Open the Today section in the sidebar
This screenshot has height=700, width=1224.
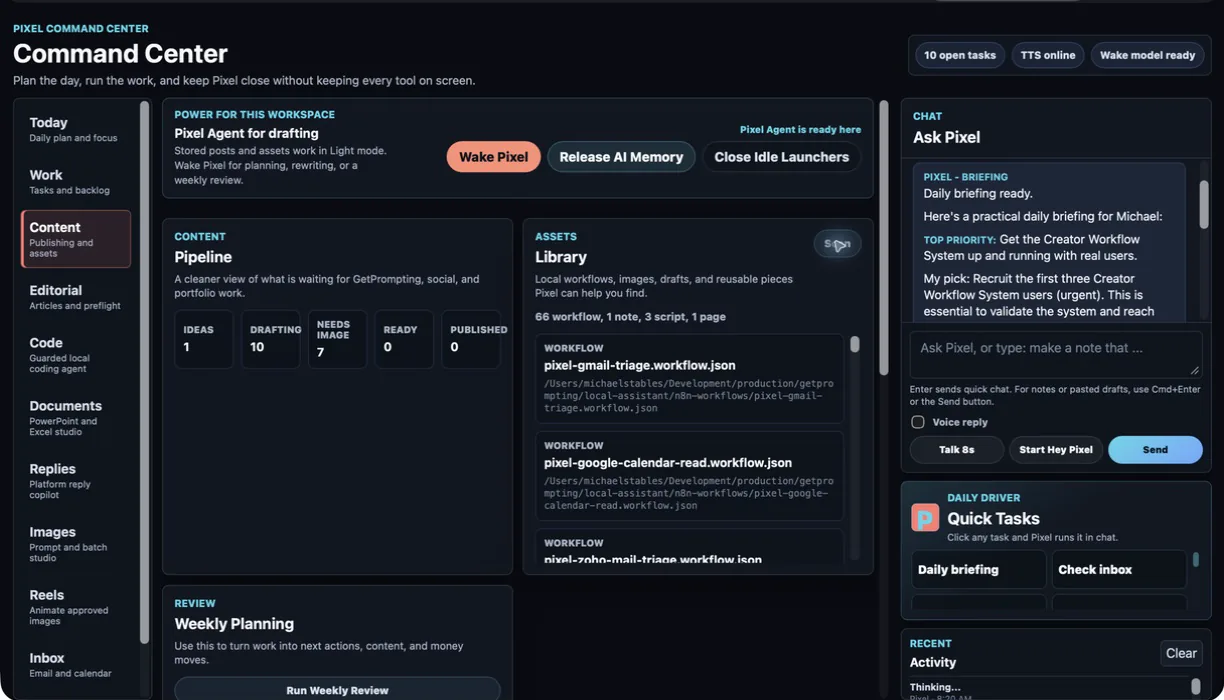click(76, 130)
